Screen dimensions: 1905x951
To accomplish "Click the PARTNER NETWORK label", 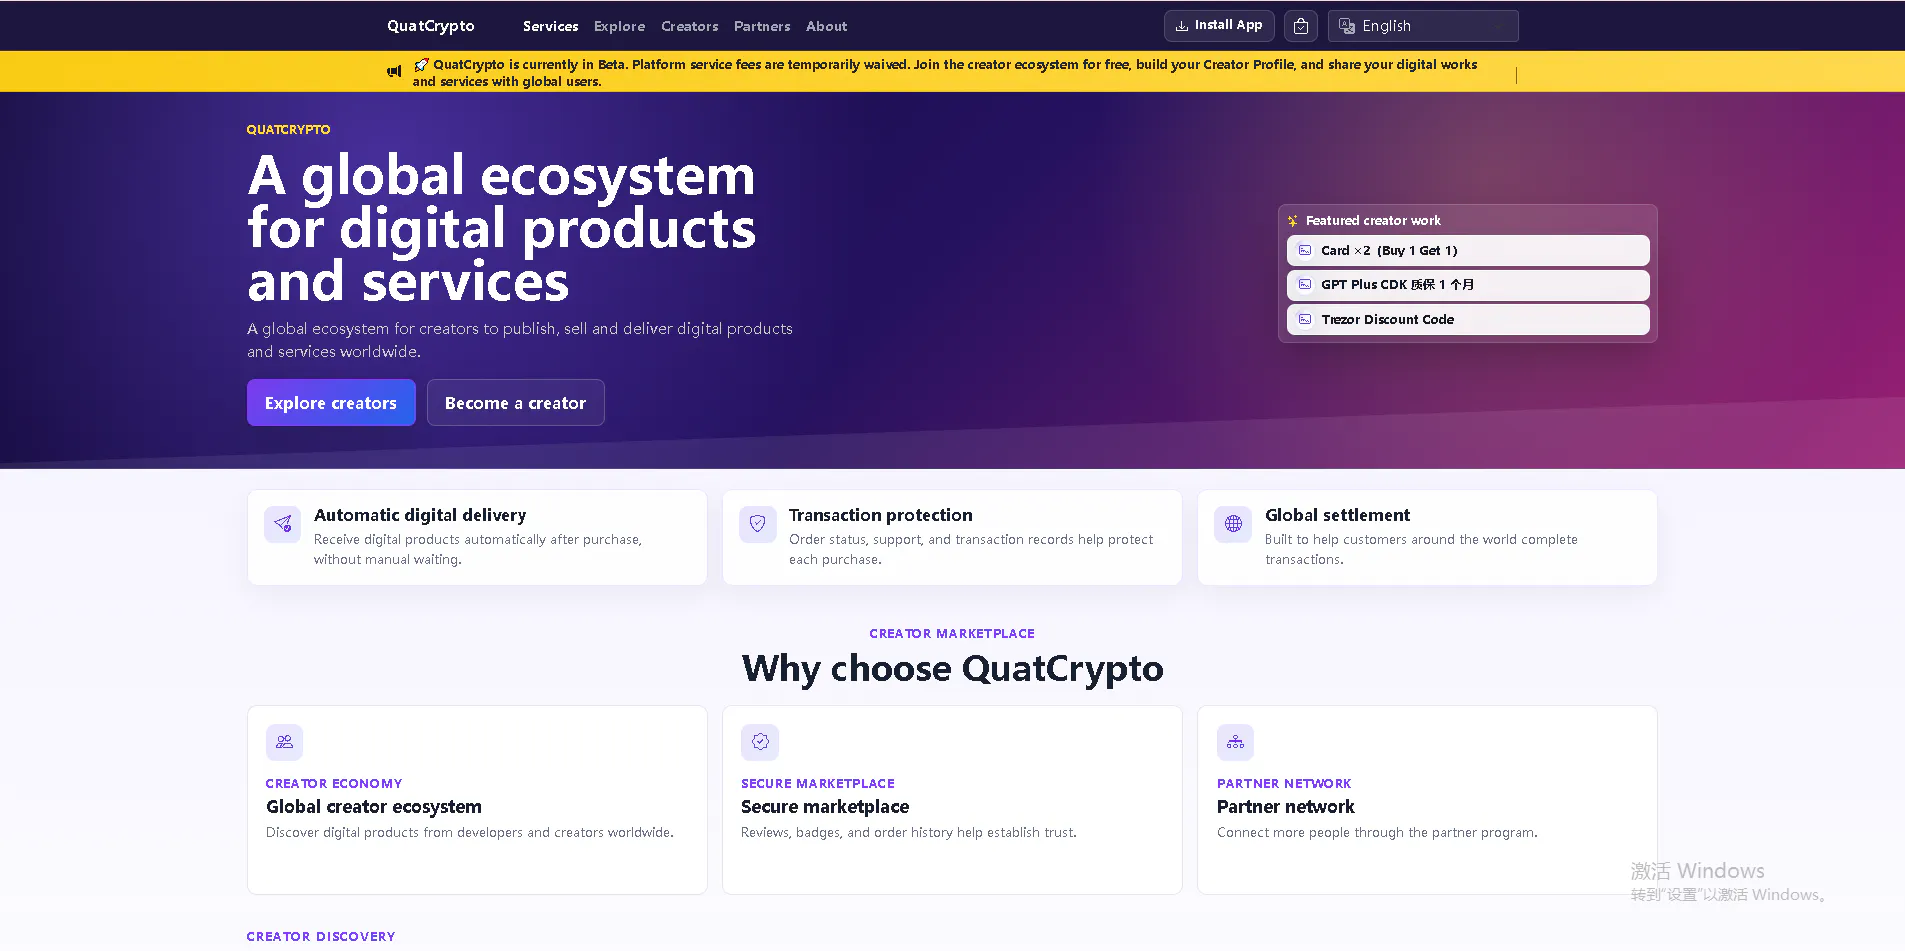I will pos(1284,784).
